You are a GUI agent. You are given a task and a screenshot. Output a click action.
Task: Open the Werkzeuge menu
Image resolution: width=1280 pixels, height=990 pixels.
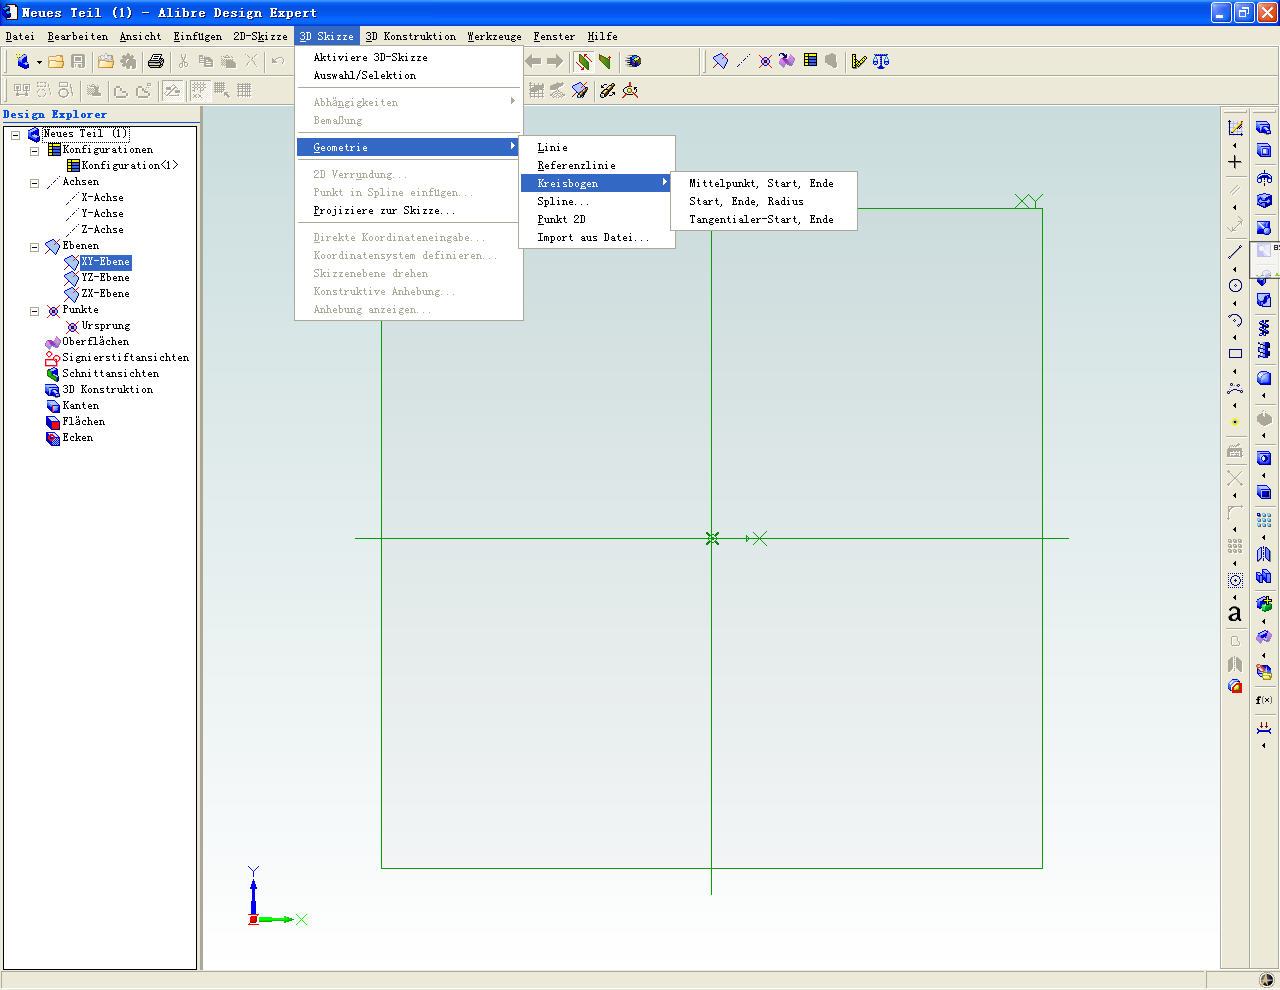click(494, 36)
